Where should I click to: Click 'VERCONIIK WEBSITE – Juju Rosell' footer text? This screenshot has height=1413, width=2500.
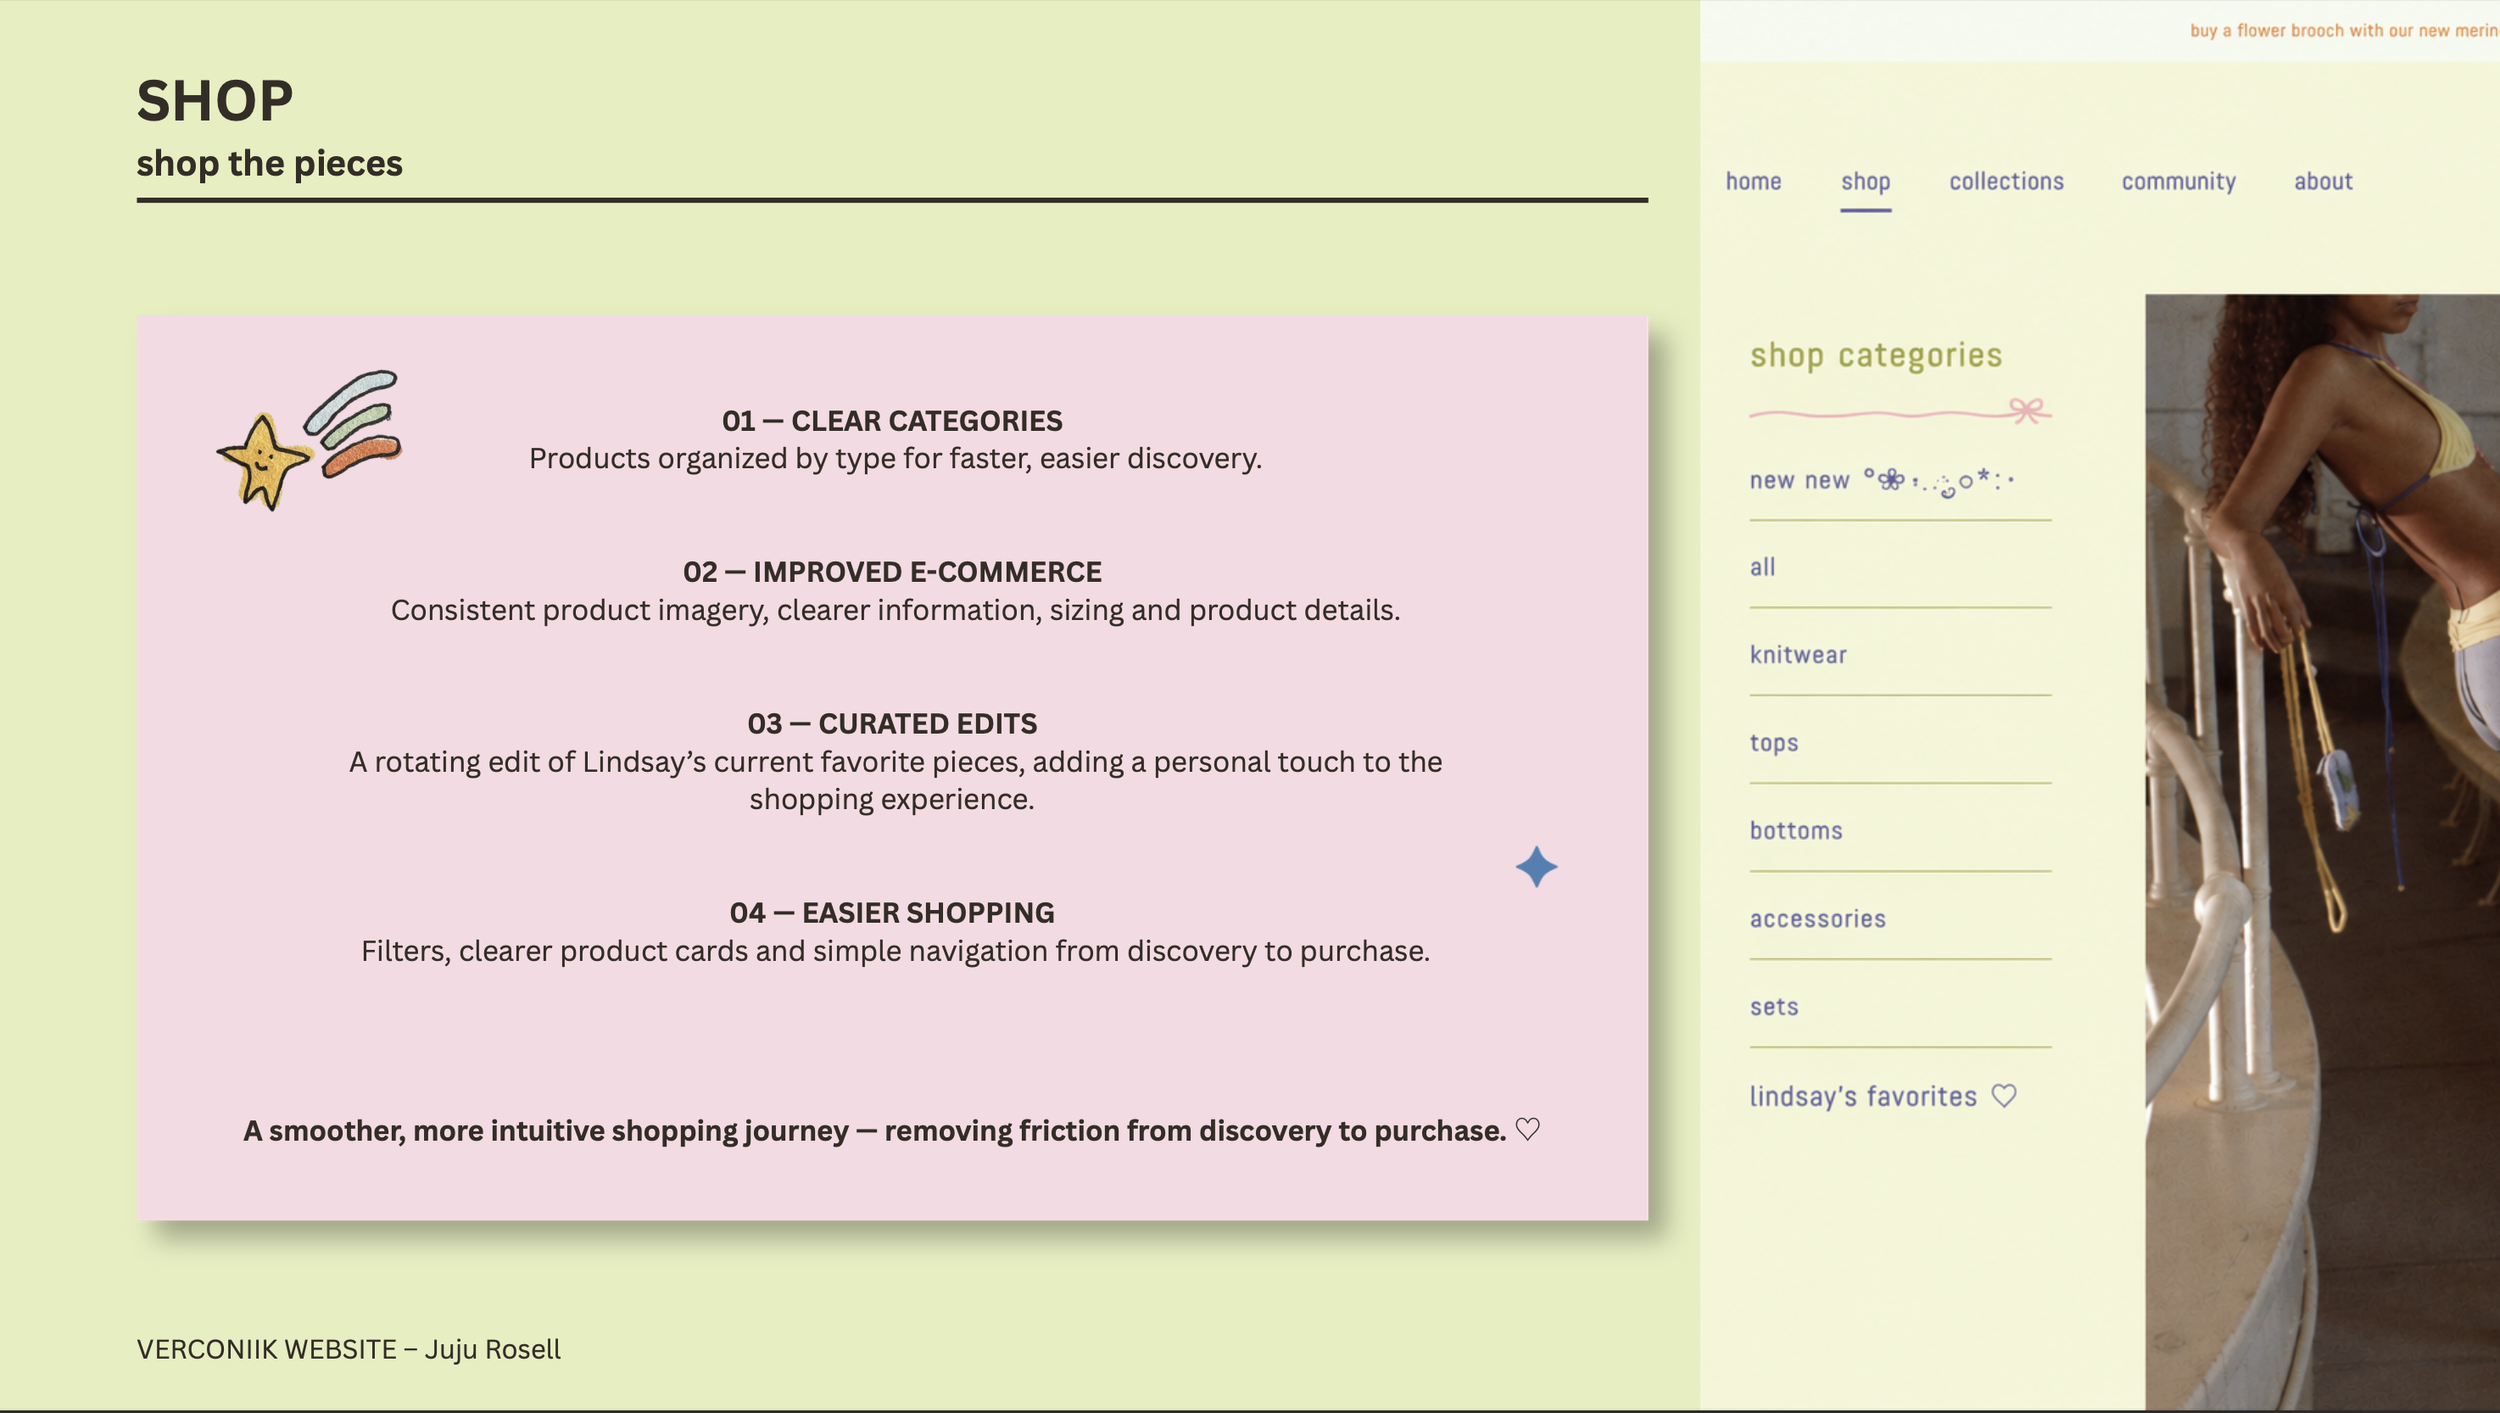tap(348, 1349)
